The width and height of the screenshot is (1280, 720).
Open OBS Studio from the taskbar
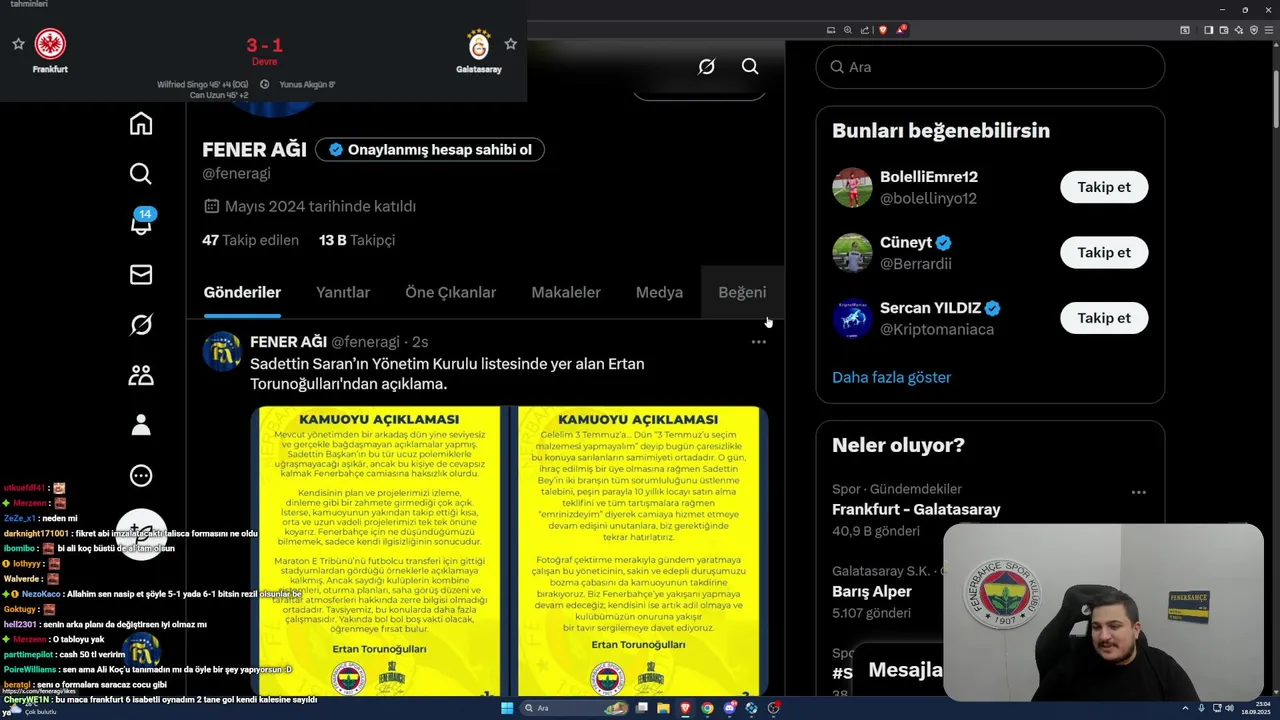[x=773, y=708]
